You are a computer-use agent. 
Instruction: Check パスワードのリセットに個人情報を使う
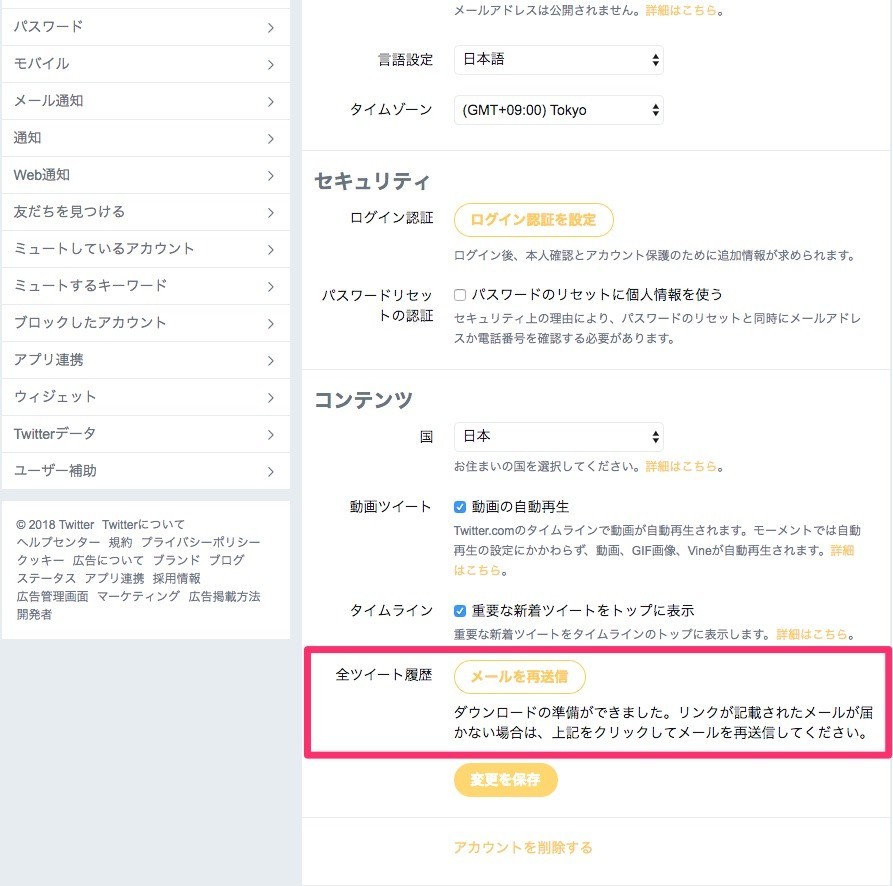pyautogui.click(x=458, y=294)
